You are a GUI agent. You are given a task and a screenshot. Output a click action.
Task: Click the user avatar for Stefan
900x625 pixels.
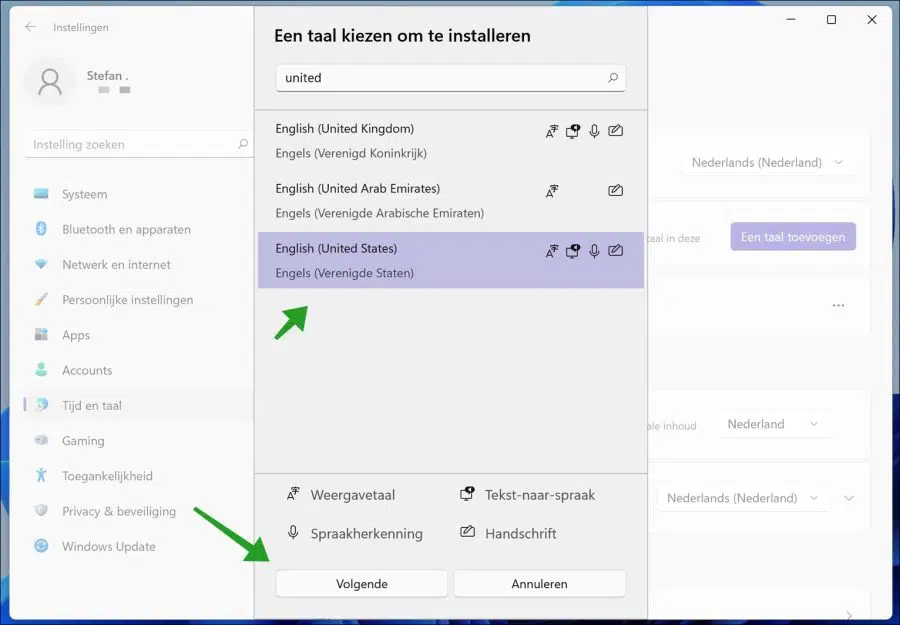point(50,82)
